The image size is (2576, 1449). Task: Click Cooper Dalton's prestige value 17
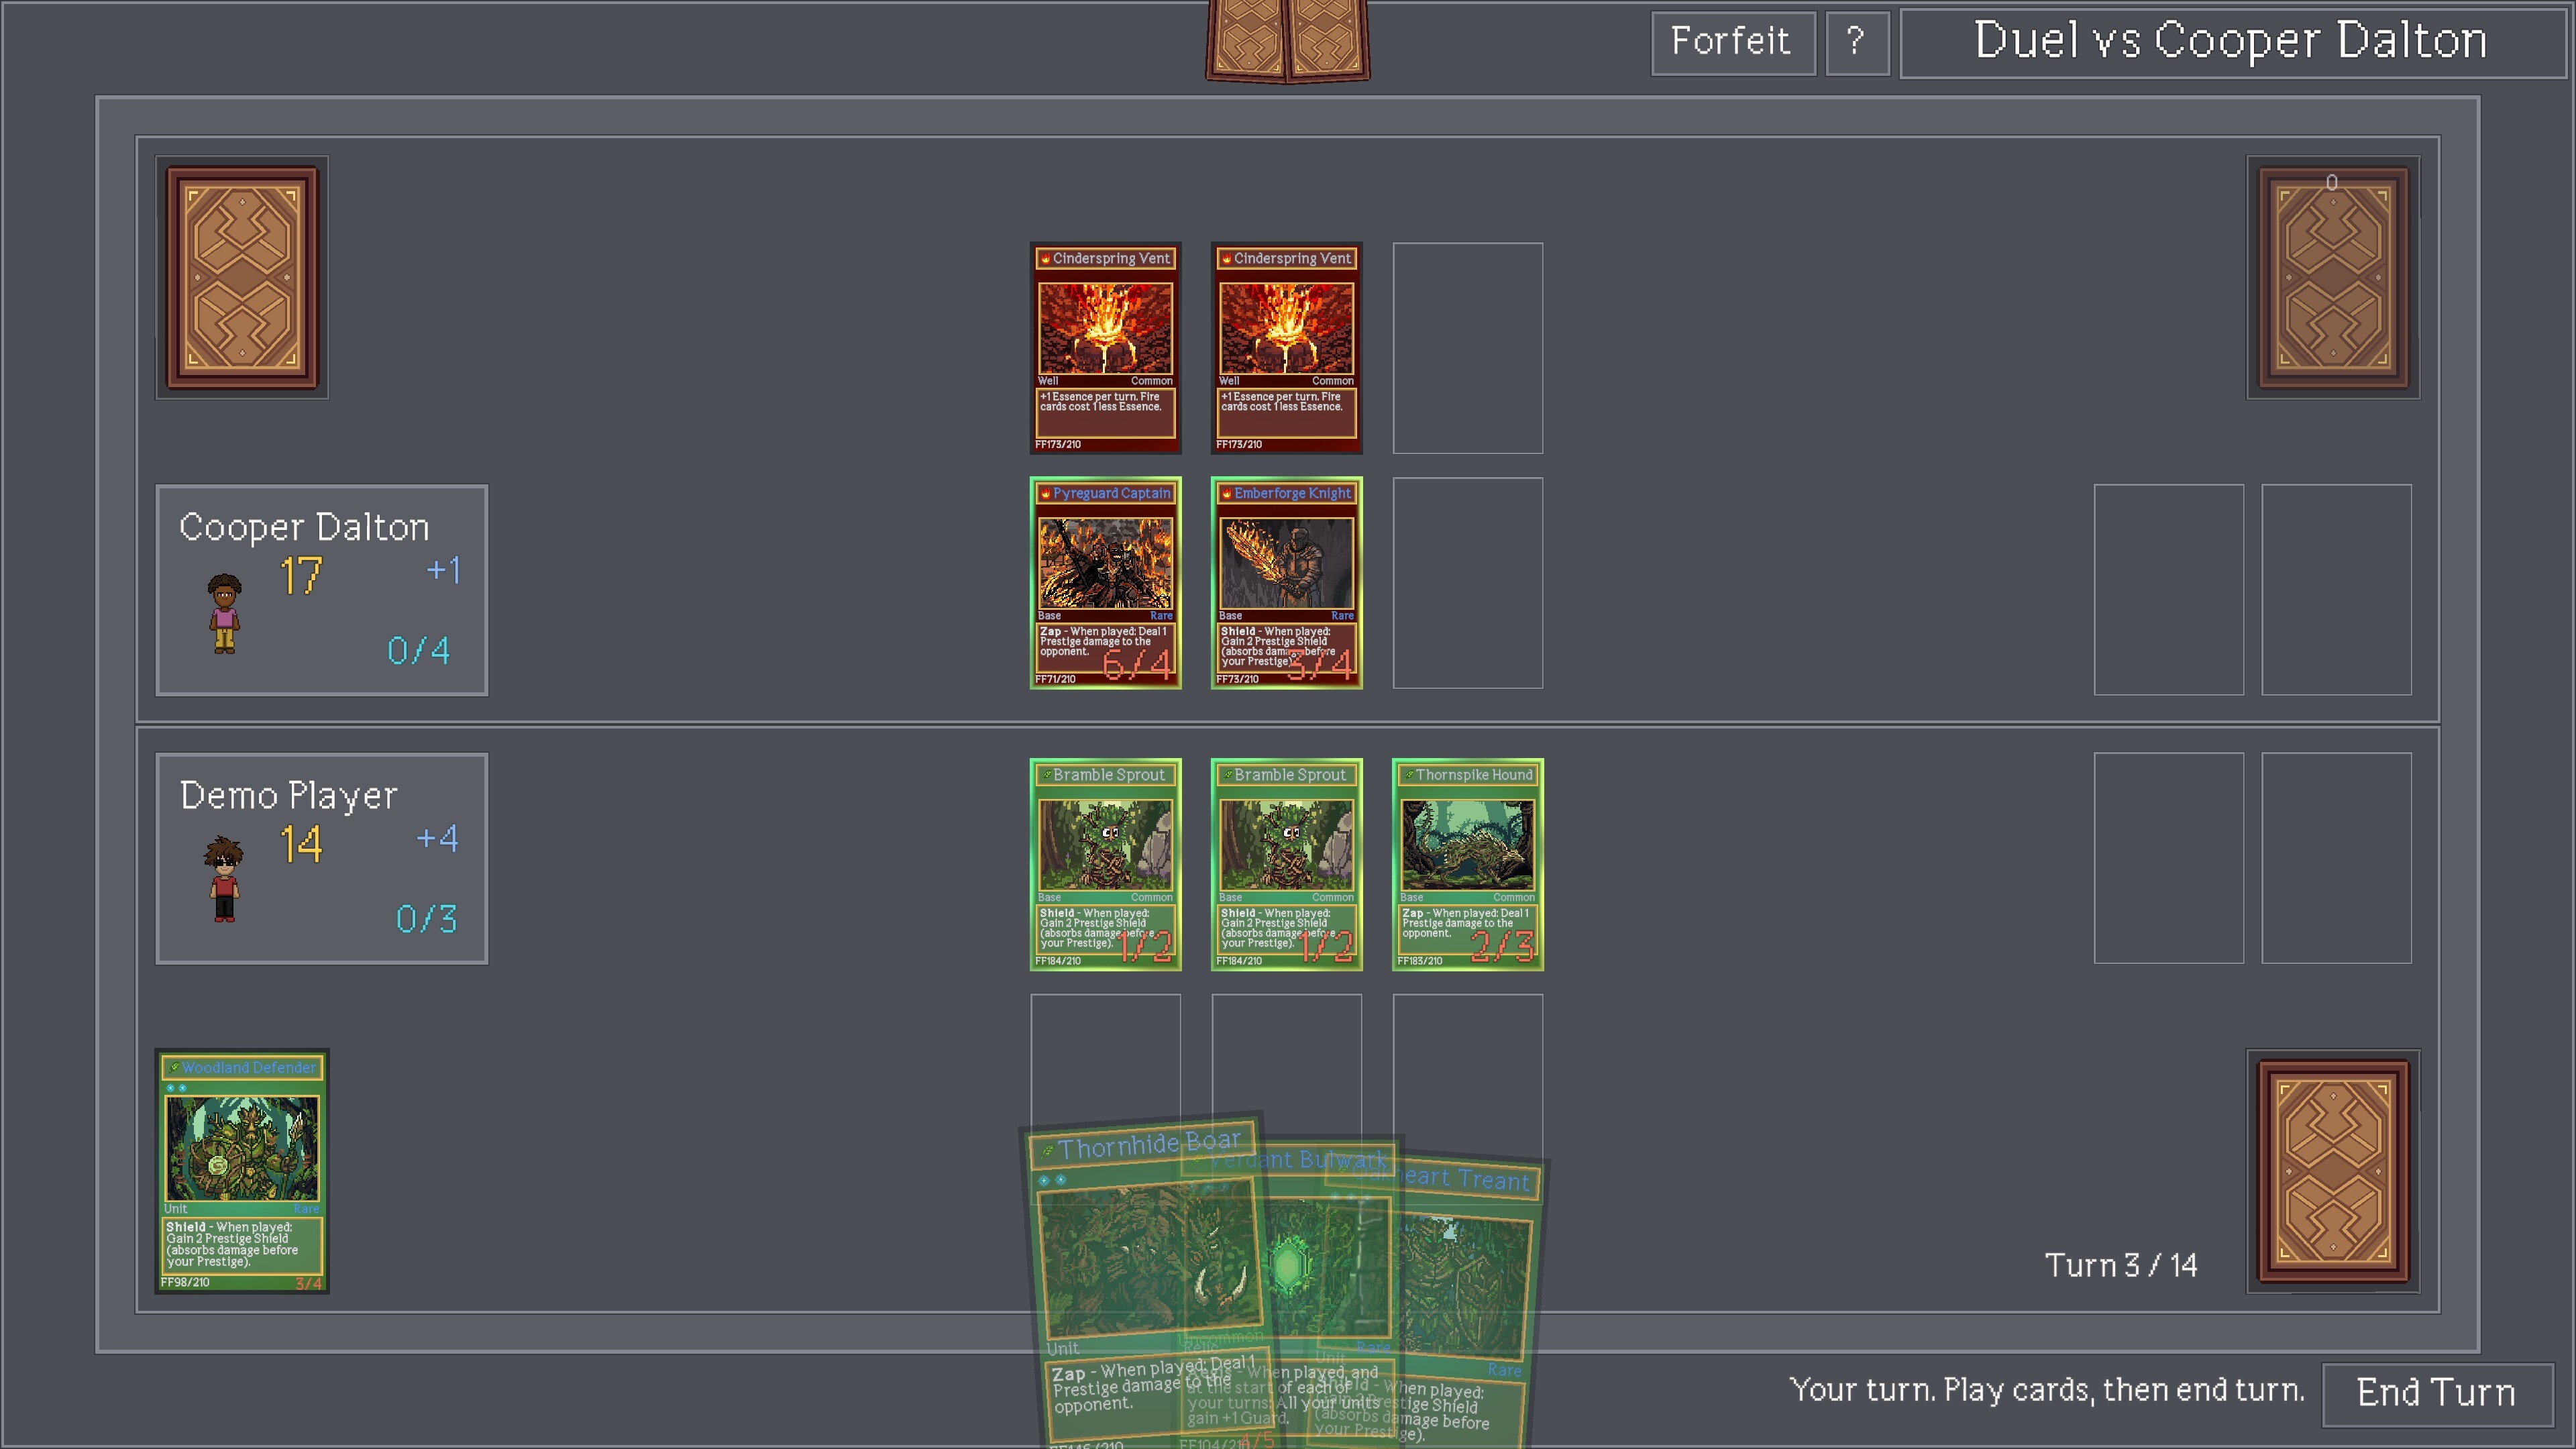coord(301,576)
